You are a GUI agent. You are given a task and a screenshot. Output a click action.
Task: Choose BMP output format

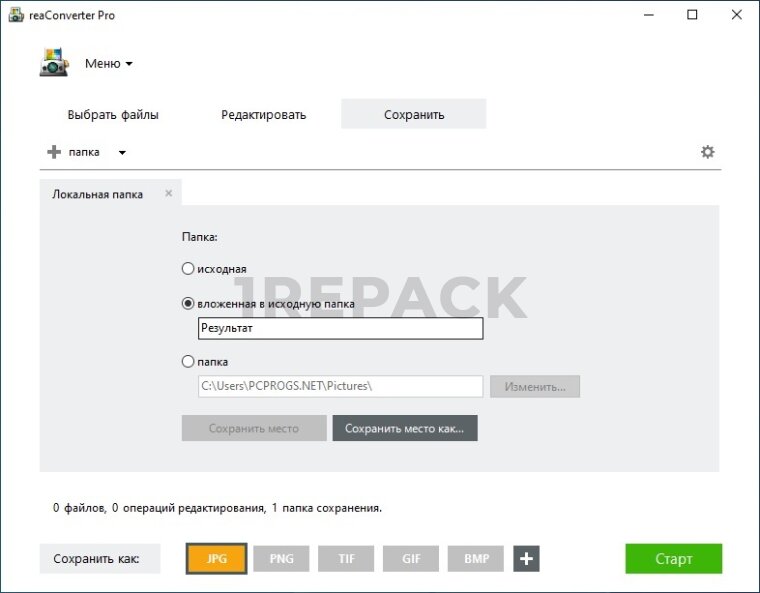coord(476,559)
